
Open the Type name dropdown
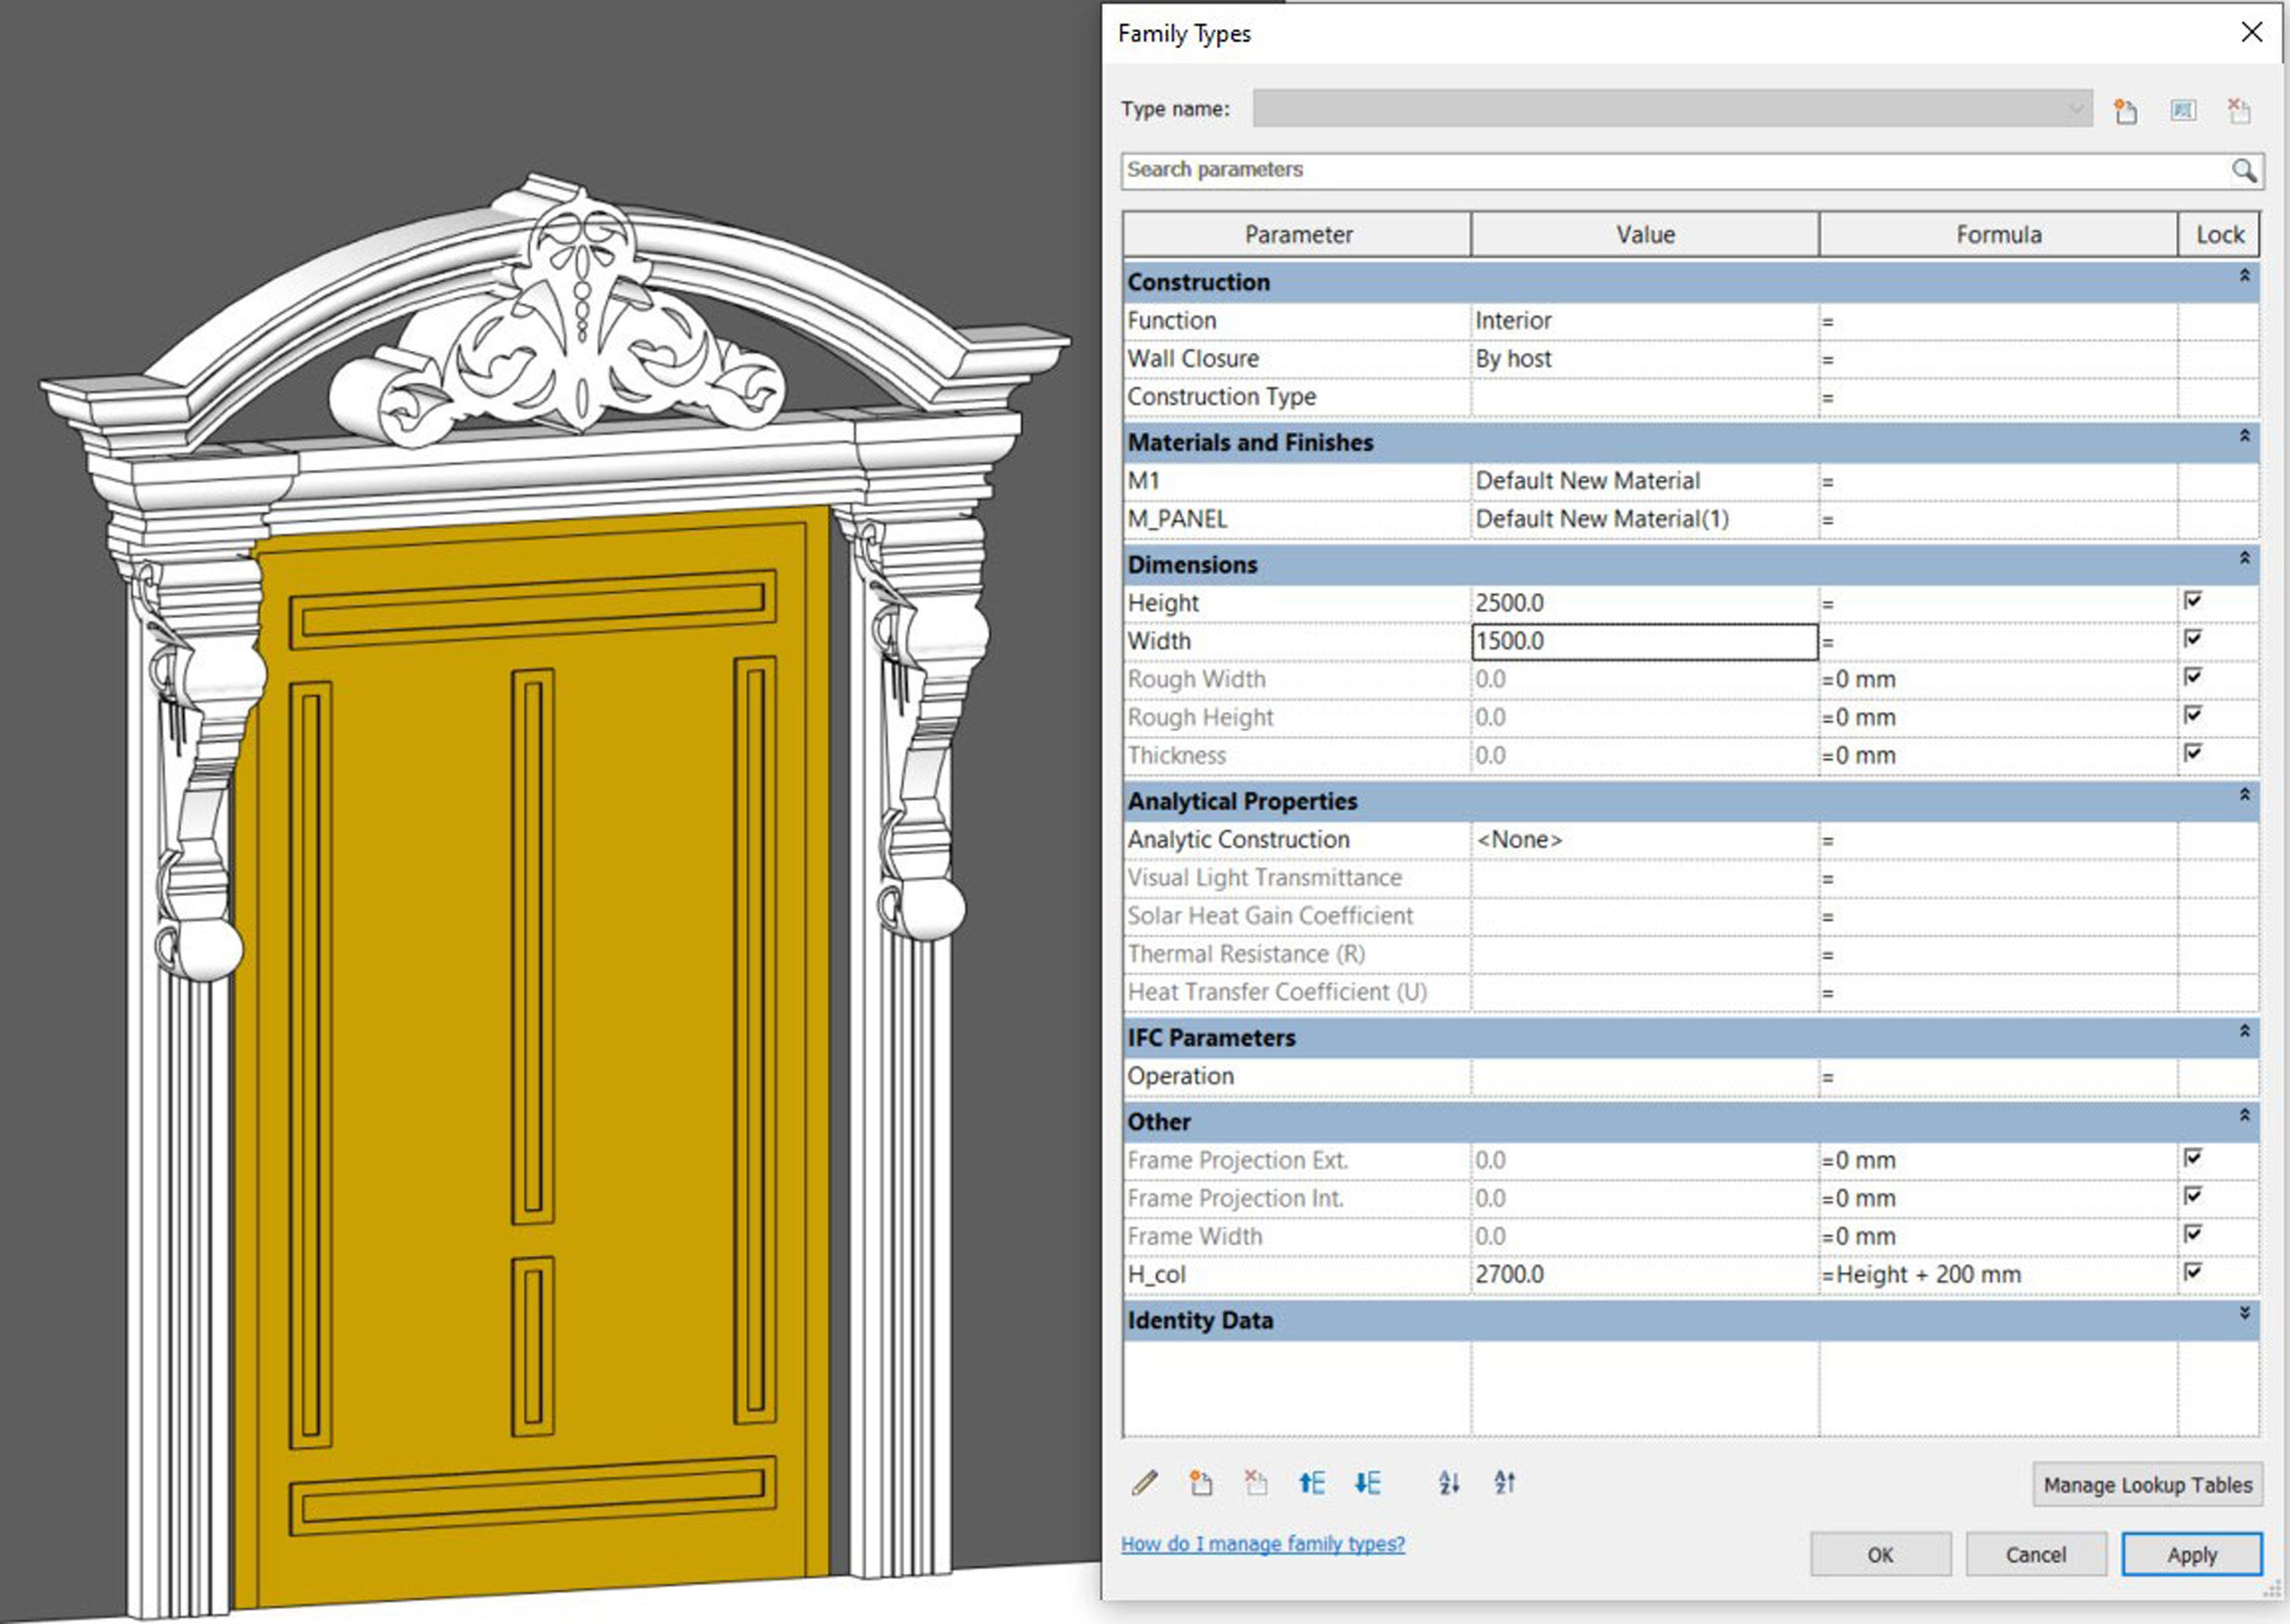(x=2076, y=109)
